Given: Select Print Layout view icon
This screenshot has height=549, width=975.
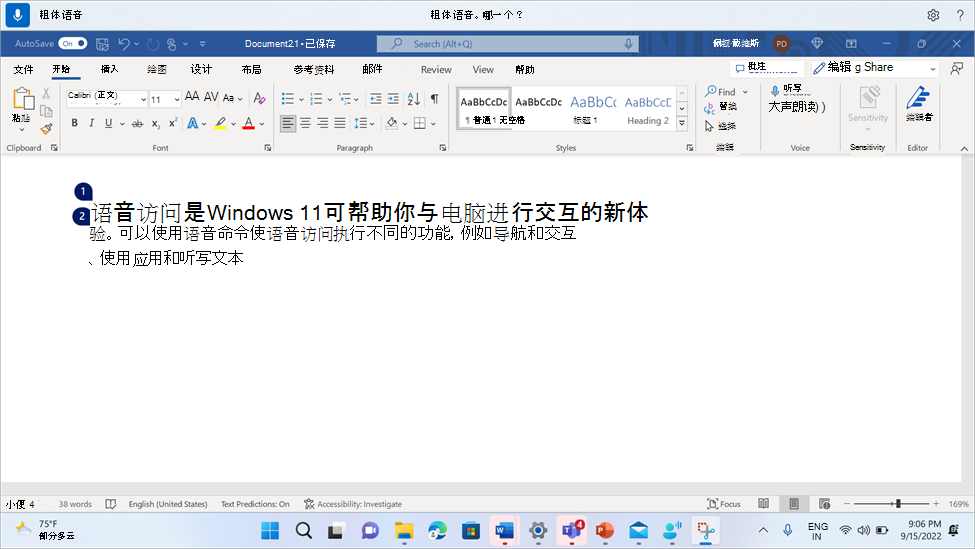Looking at the screenshot, I should click(x=794, y=504).
